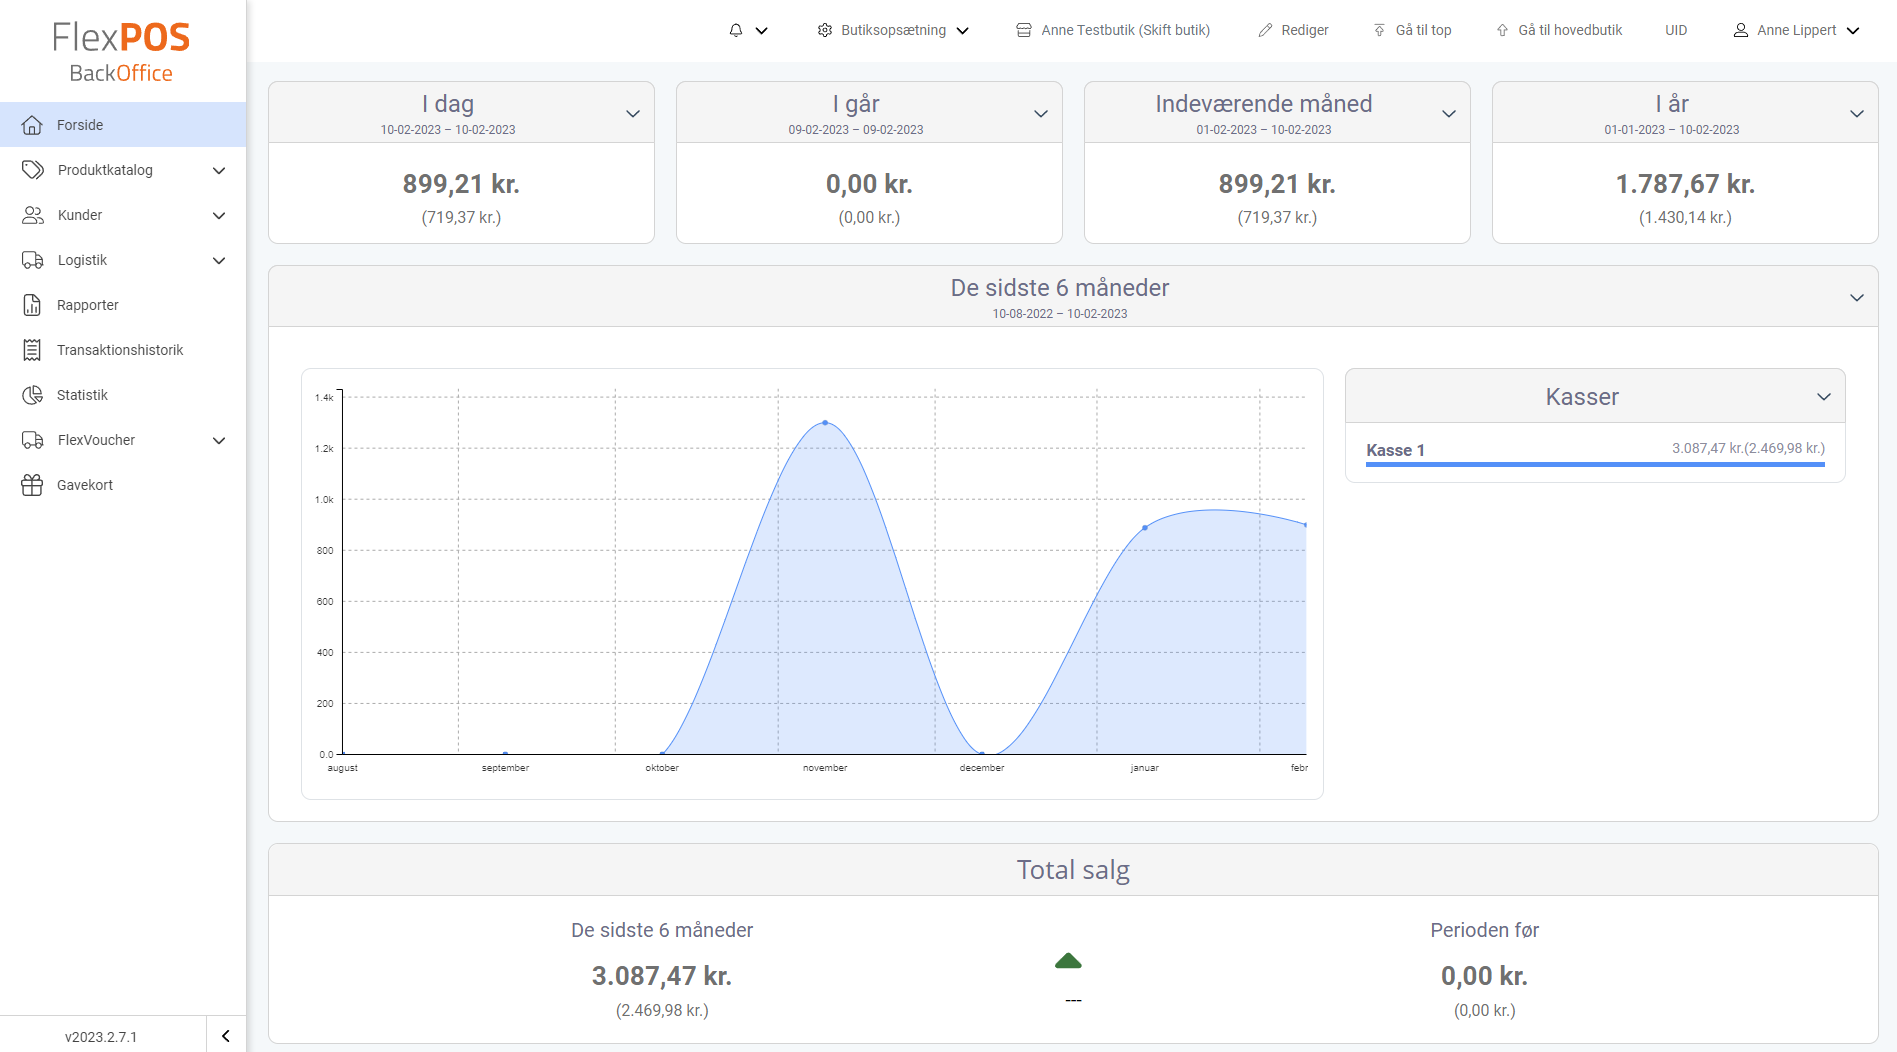1897x1052 pixels.
Task: Open the Kasser dropdown
Action: [1823, 397]
